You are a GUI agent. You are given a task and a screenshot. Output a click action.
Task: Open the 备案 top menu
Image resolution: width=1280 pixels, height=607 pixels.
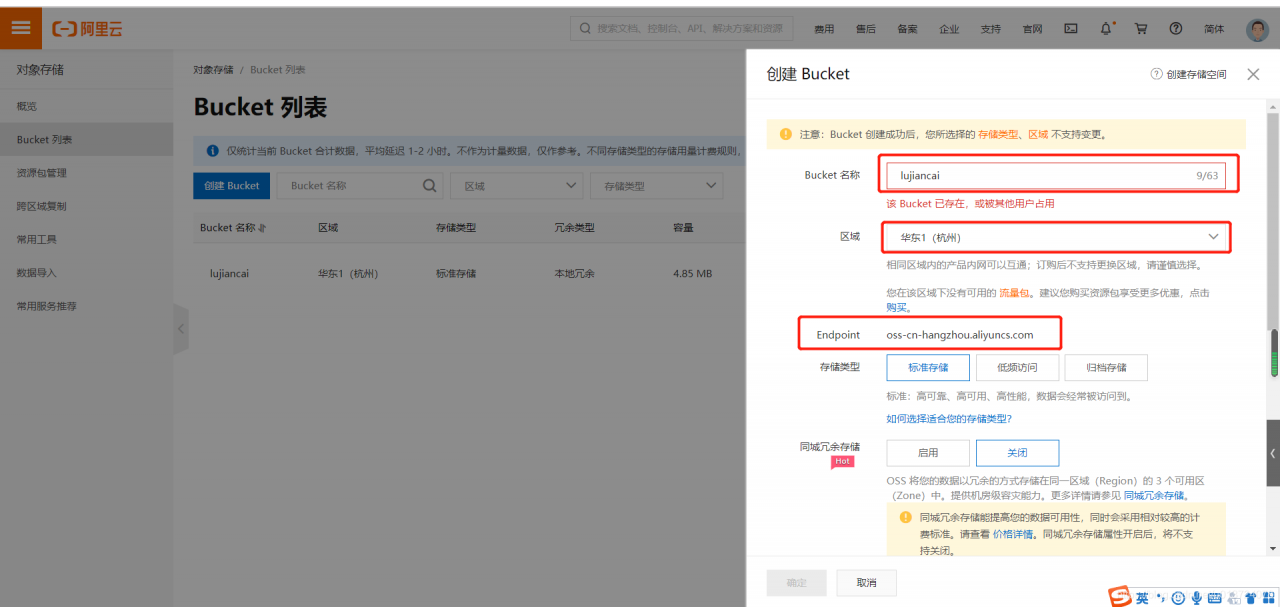click(x=907, y=29)
